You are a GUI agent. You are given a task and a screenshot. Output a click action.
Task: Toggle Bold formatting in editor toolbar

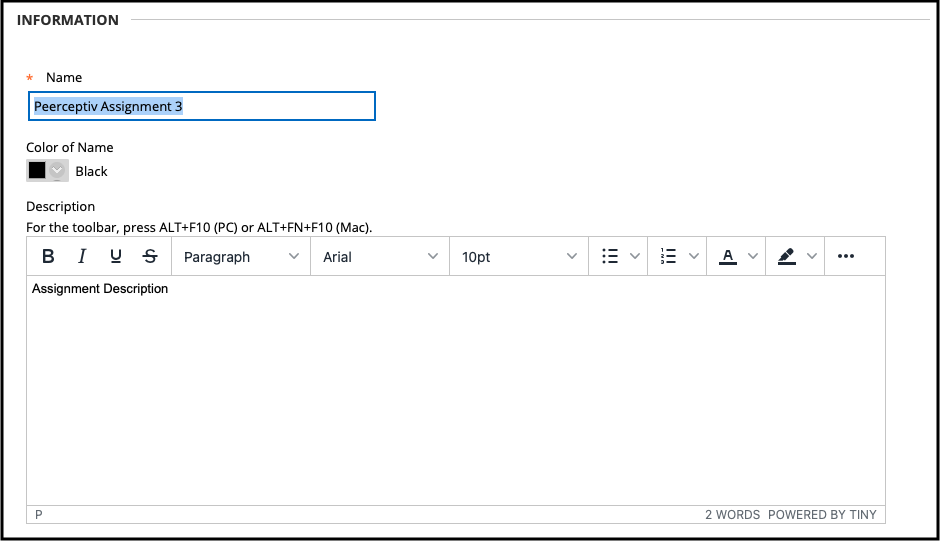(x=48, y=257)
